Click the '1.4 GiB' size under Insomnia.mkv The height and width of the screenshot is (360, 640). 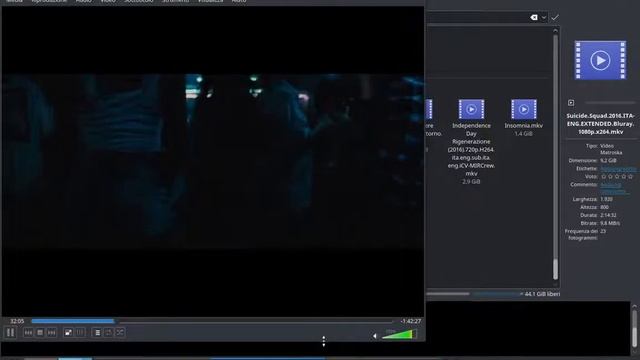523,134
